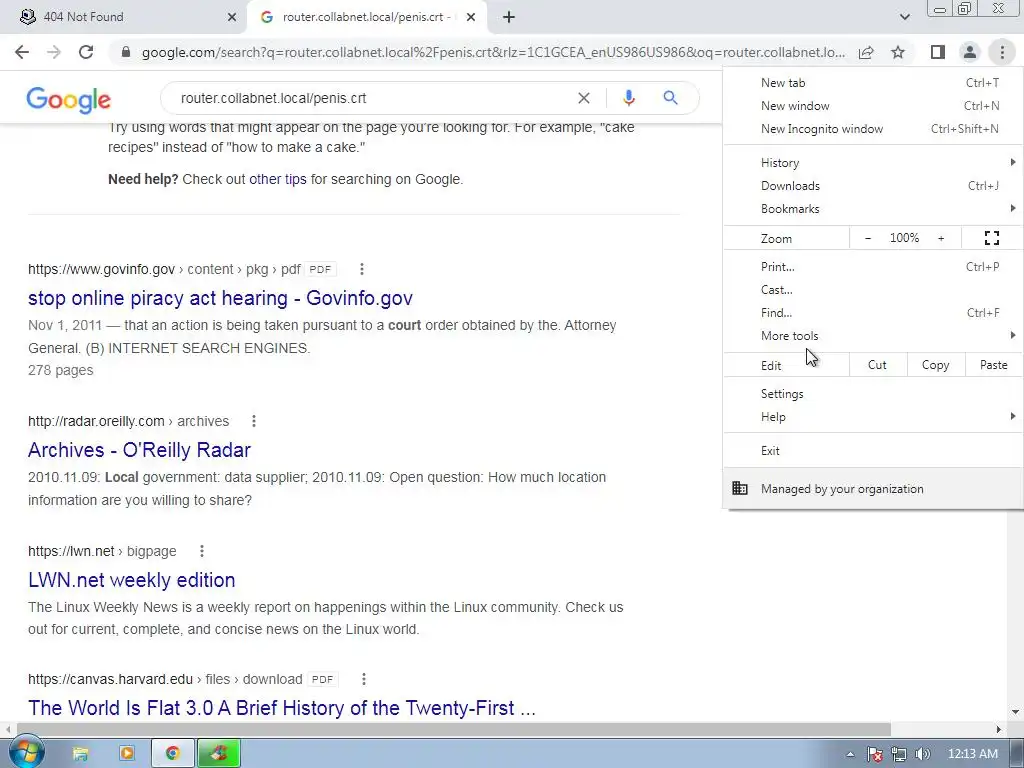Click the volume speaker tray icon
The width and height of the screenshot is (1024, 768).
(922, 754)
